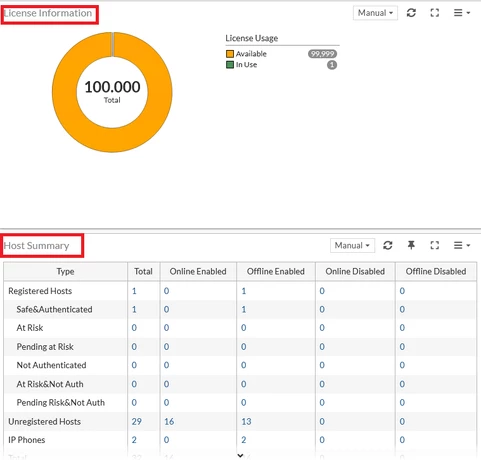This screenshot has width=481, height=460.
Task: Pin the Host Summary widget
Action: pos(411,245)
